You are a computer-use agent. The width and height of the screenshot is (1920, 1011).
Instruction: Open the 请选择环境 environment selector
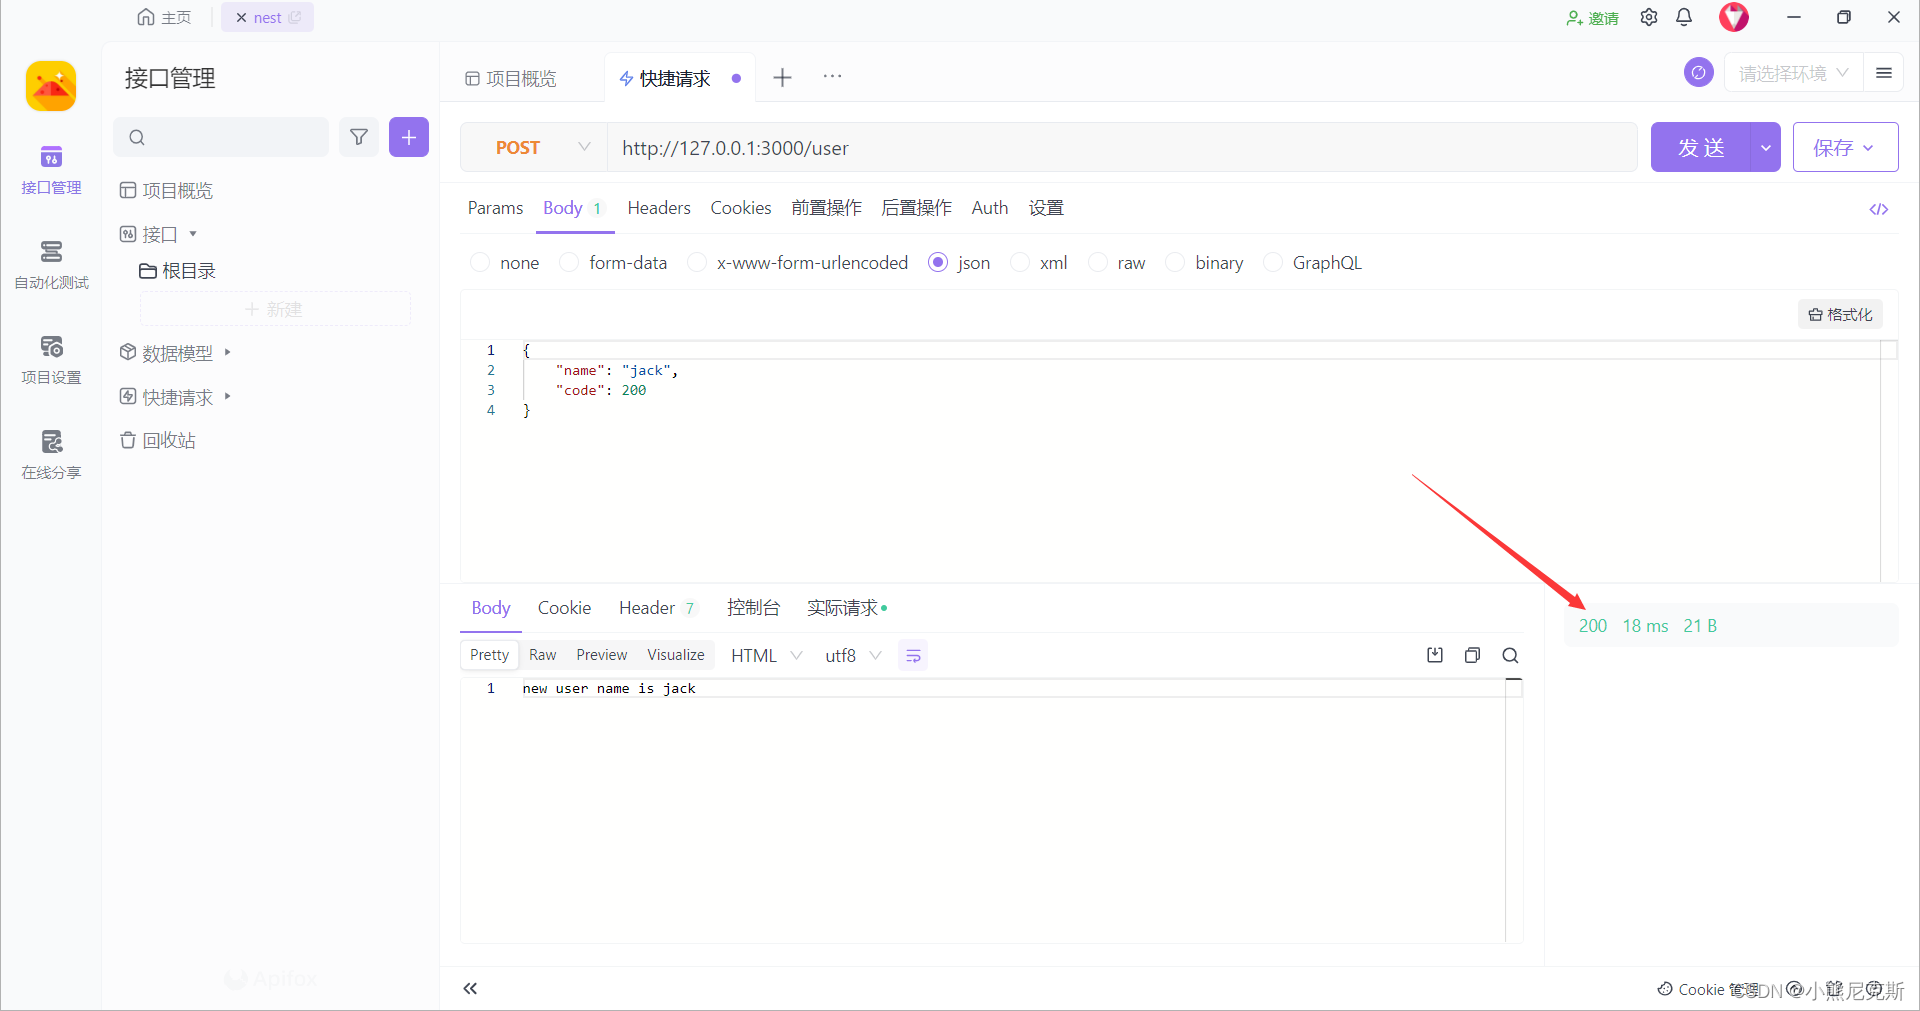point(1792,72)
